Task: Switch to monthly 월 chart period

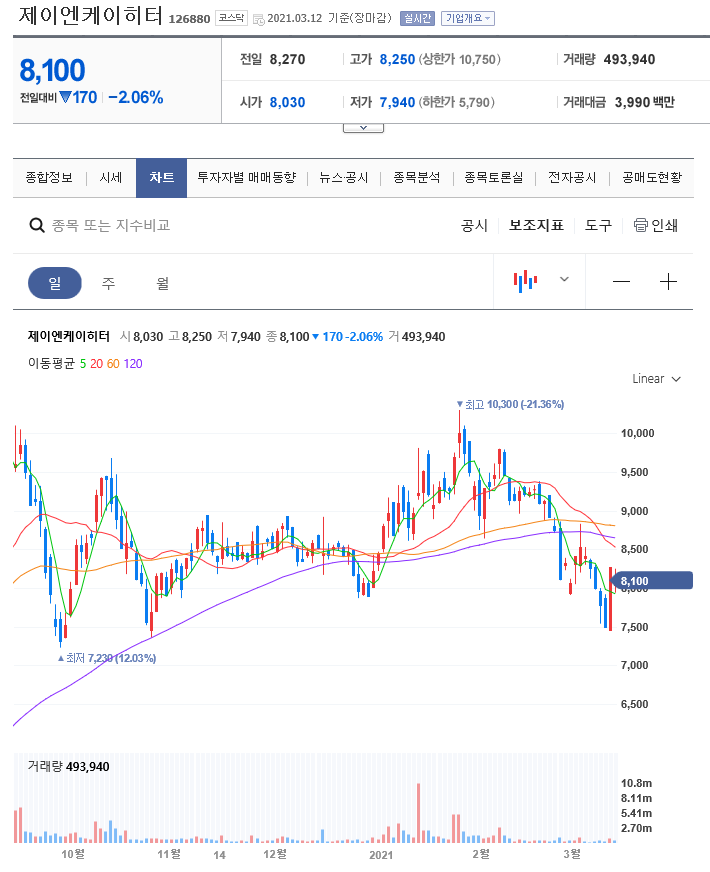Action: point(162,283)
